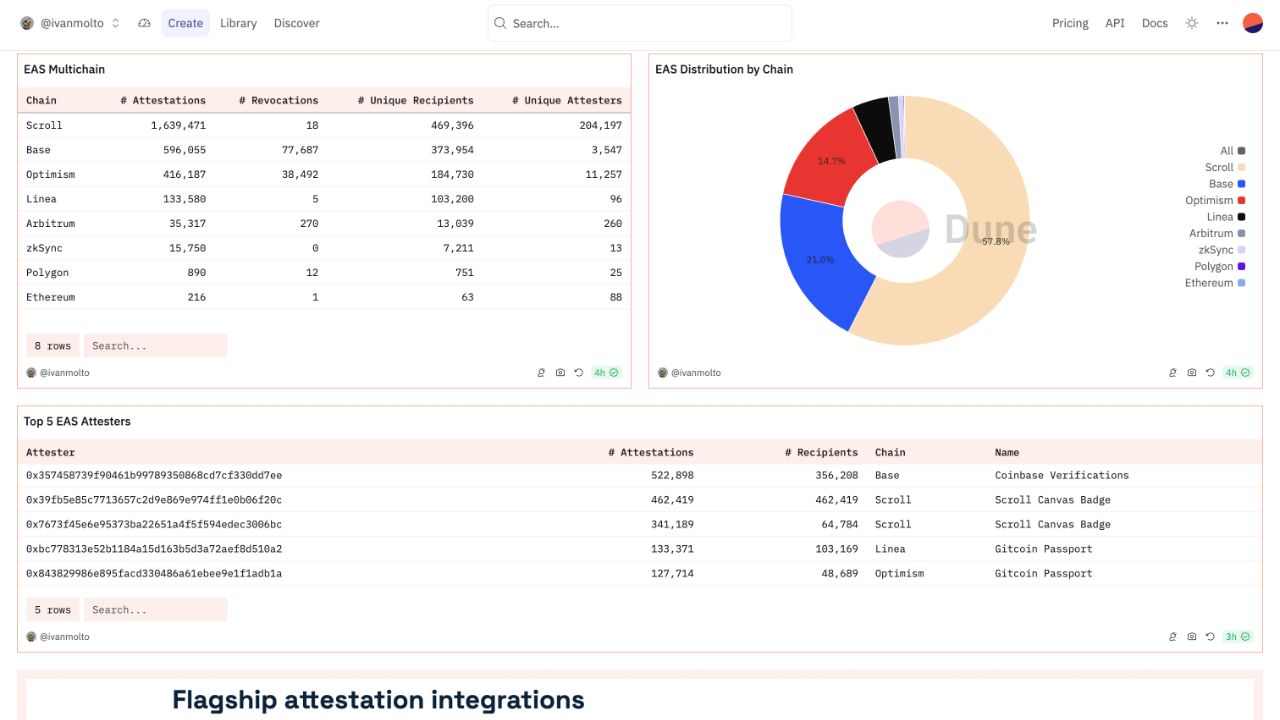The height and width of the screenshot is (720, 1280).
Task: Click the 5 rows indicator under Top 5 EAS Attesters
Action: (x=53, y=610)
